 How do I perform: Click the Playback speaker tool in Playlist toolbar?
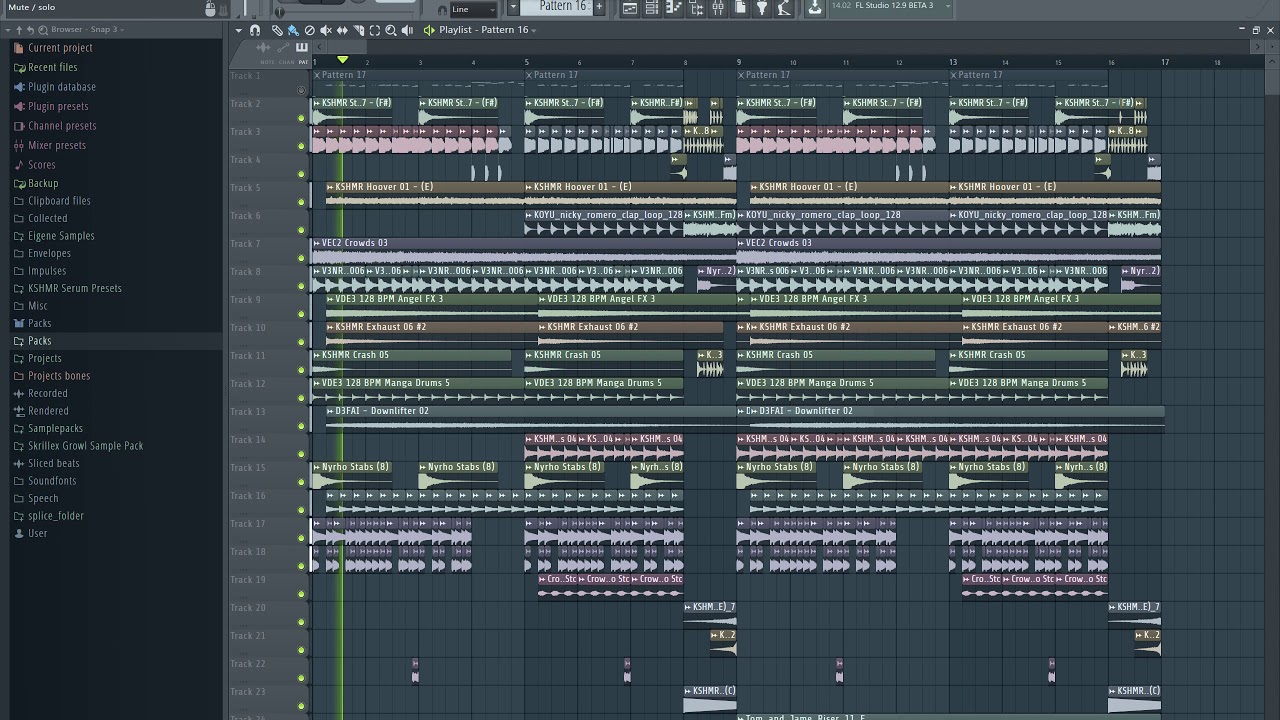pyautogui.click(x=407, y=30)
